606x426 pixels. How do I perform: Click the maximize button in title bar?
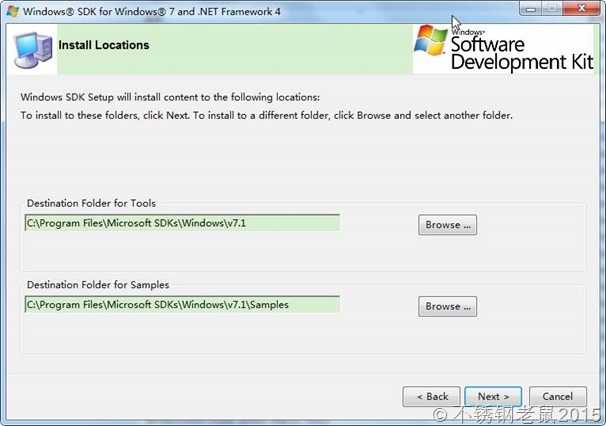552,8
